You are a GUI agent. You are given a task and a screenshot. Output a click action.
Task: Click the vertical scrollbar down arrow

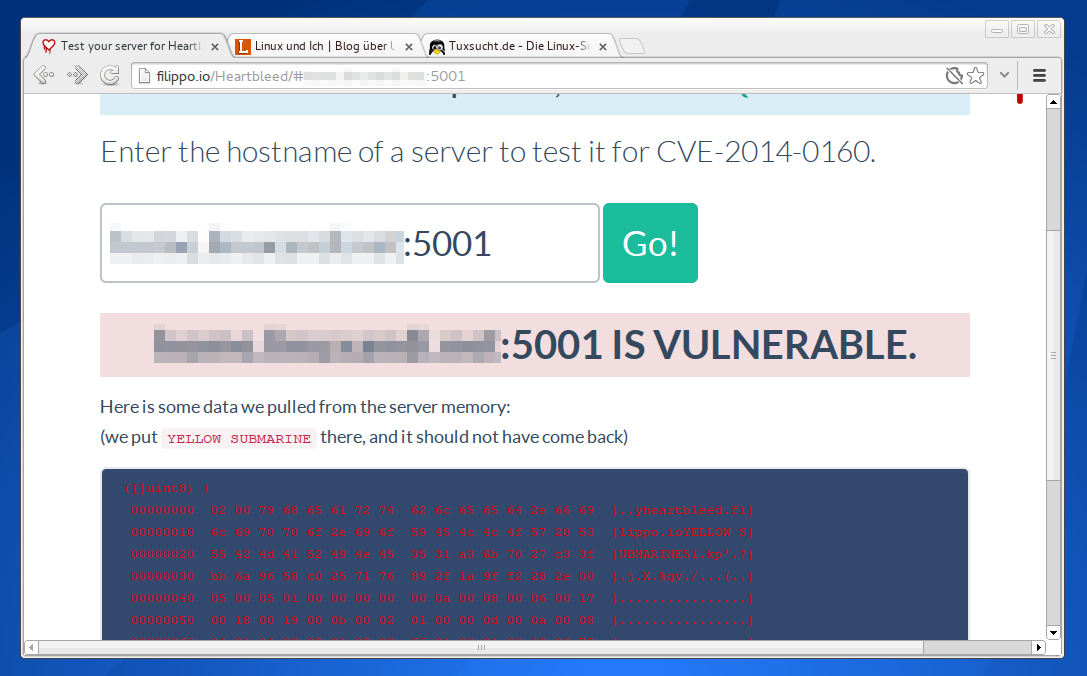click(1053, 632)
